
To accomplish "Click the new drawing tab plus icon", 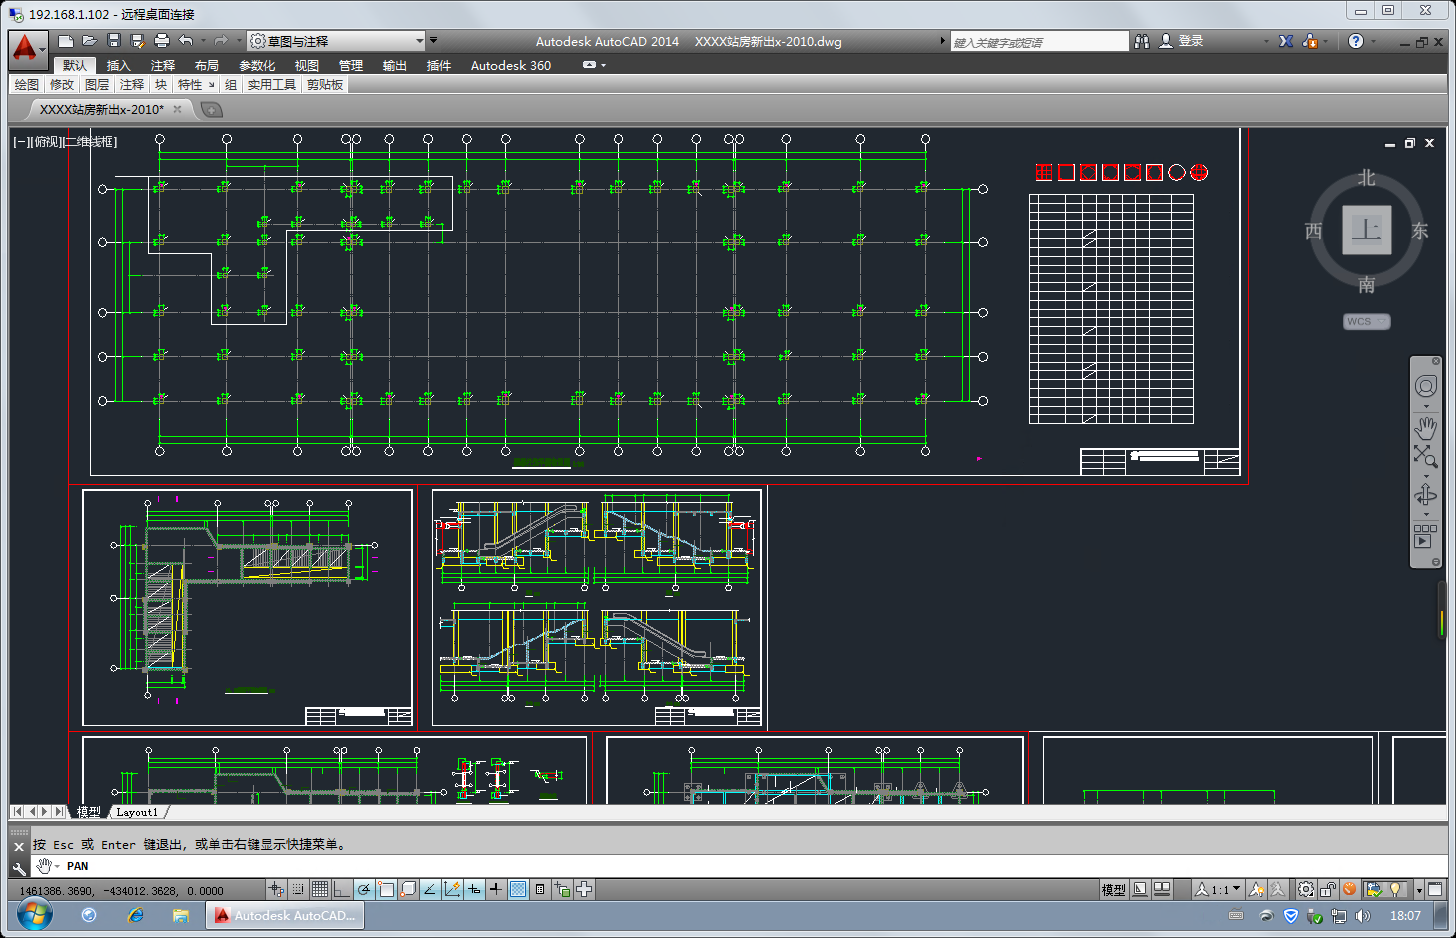I will click(x=211, y=110).
